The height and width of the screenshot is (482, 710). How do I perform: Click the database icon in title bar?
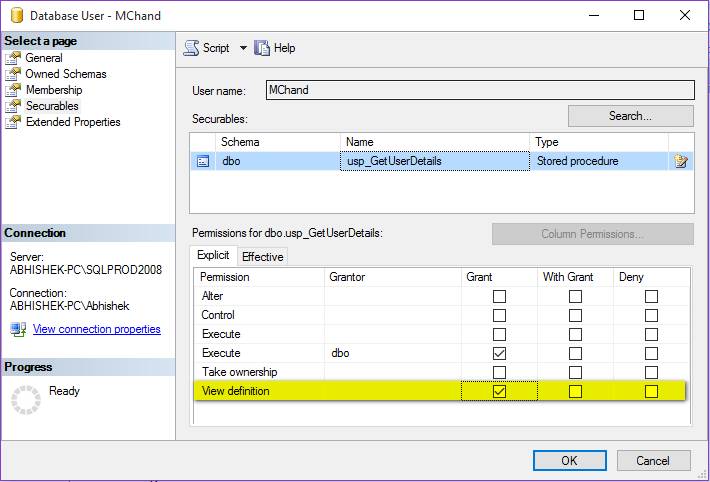(17, 15)
